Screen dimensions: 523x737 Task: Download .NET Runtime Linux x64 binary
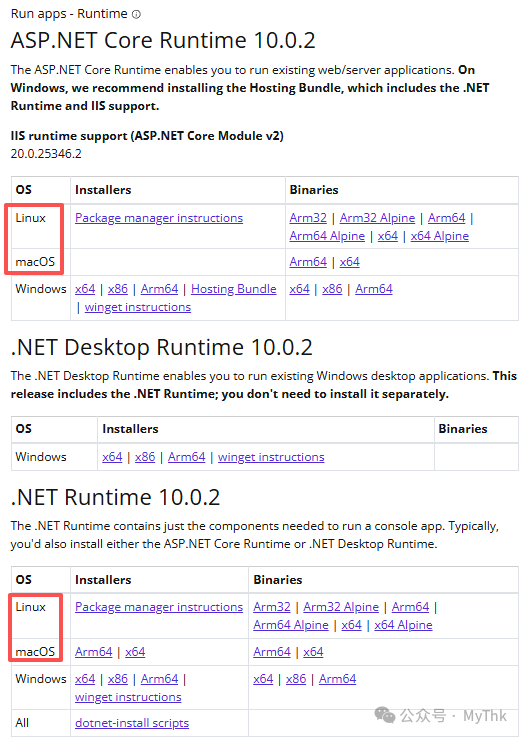[x=351, y=625]
